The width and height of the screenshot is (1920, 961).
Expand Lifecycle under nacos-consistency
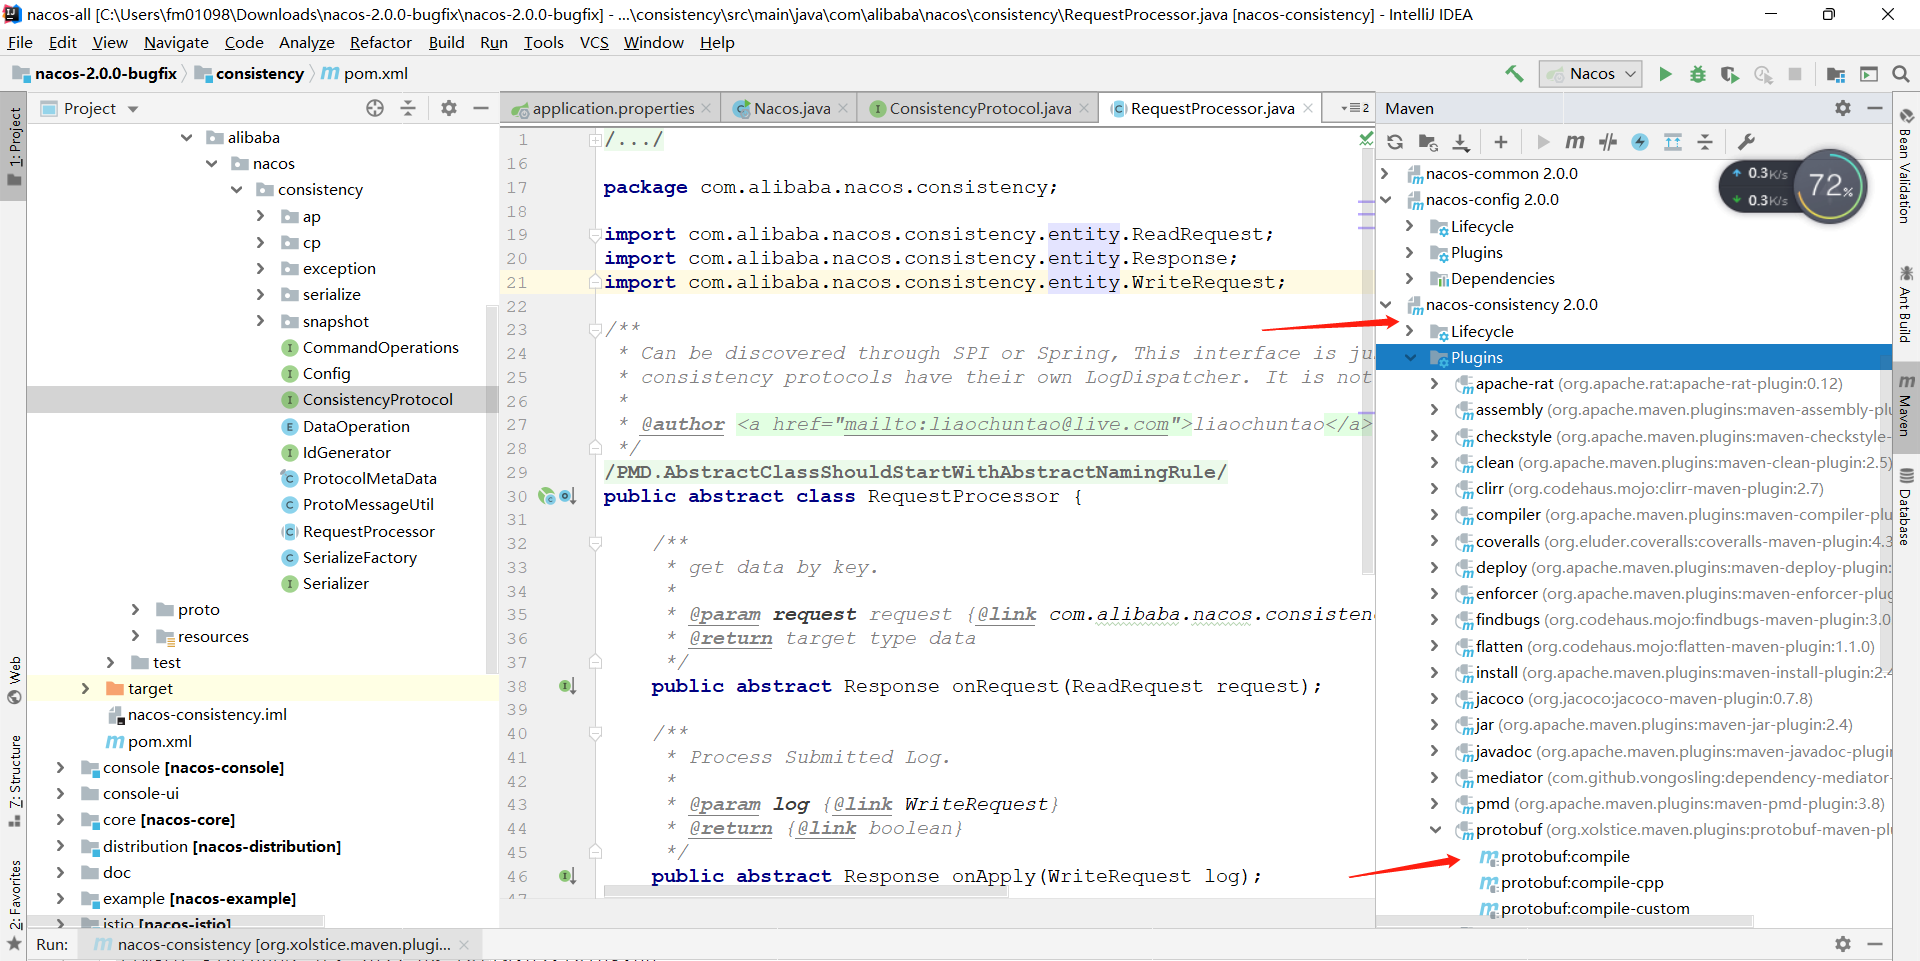1410,331
